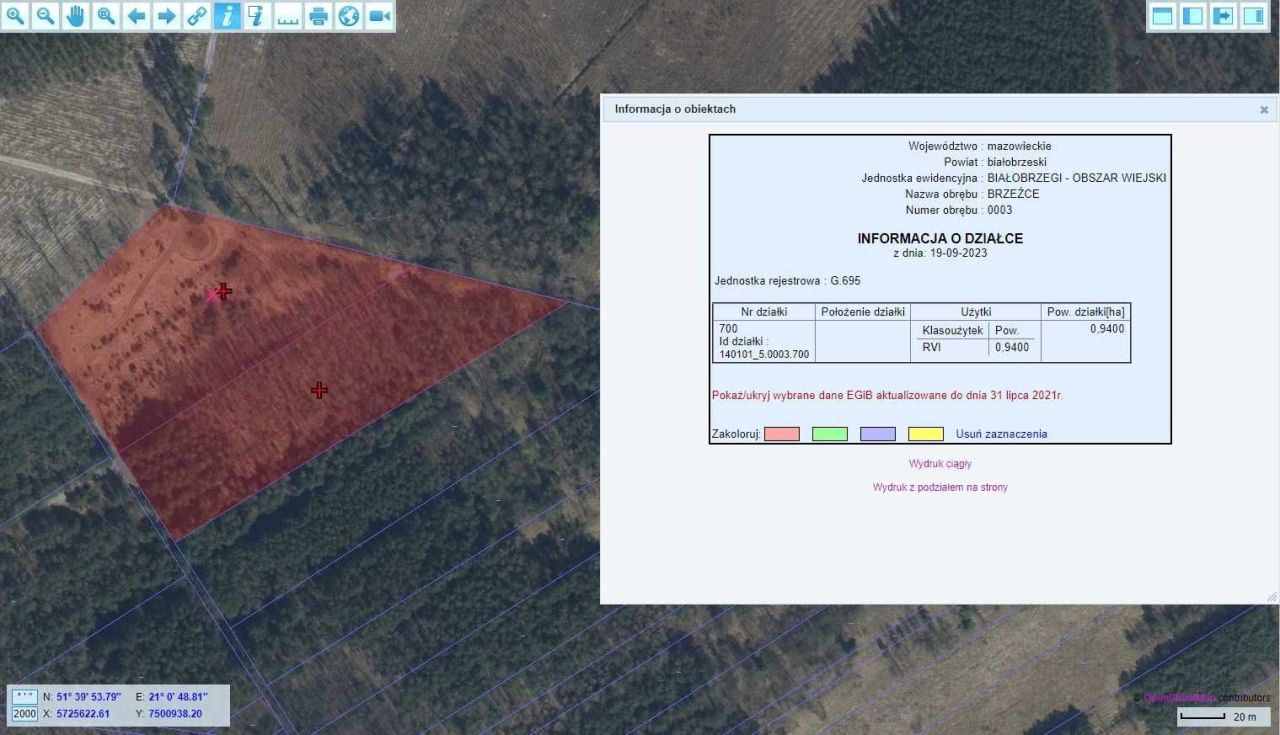Close the Informacja o obiektach panel
This screenshot has width=1280, height=735.
1264,110
